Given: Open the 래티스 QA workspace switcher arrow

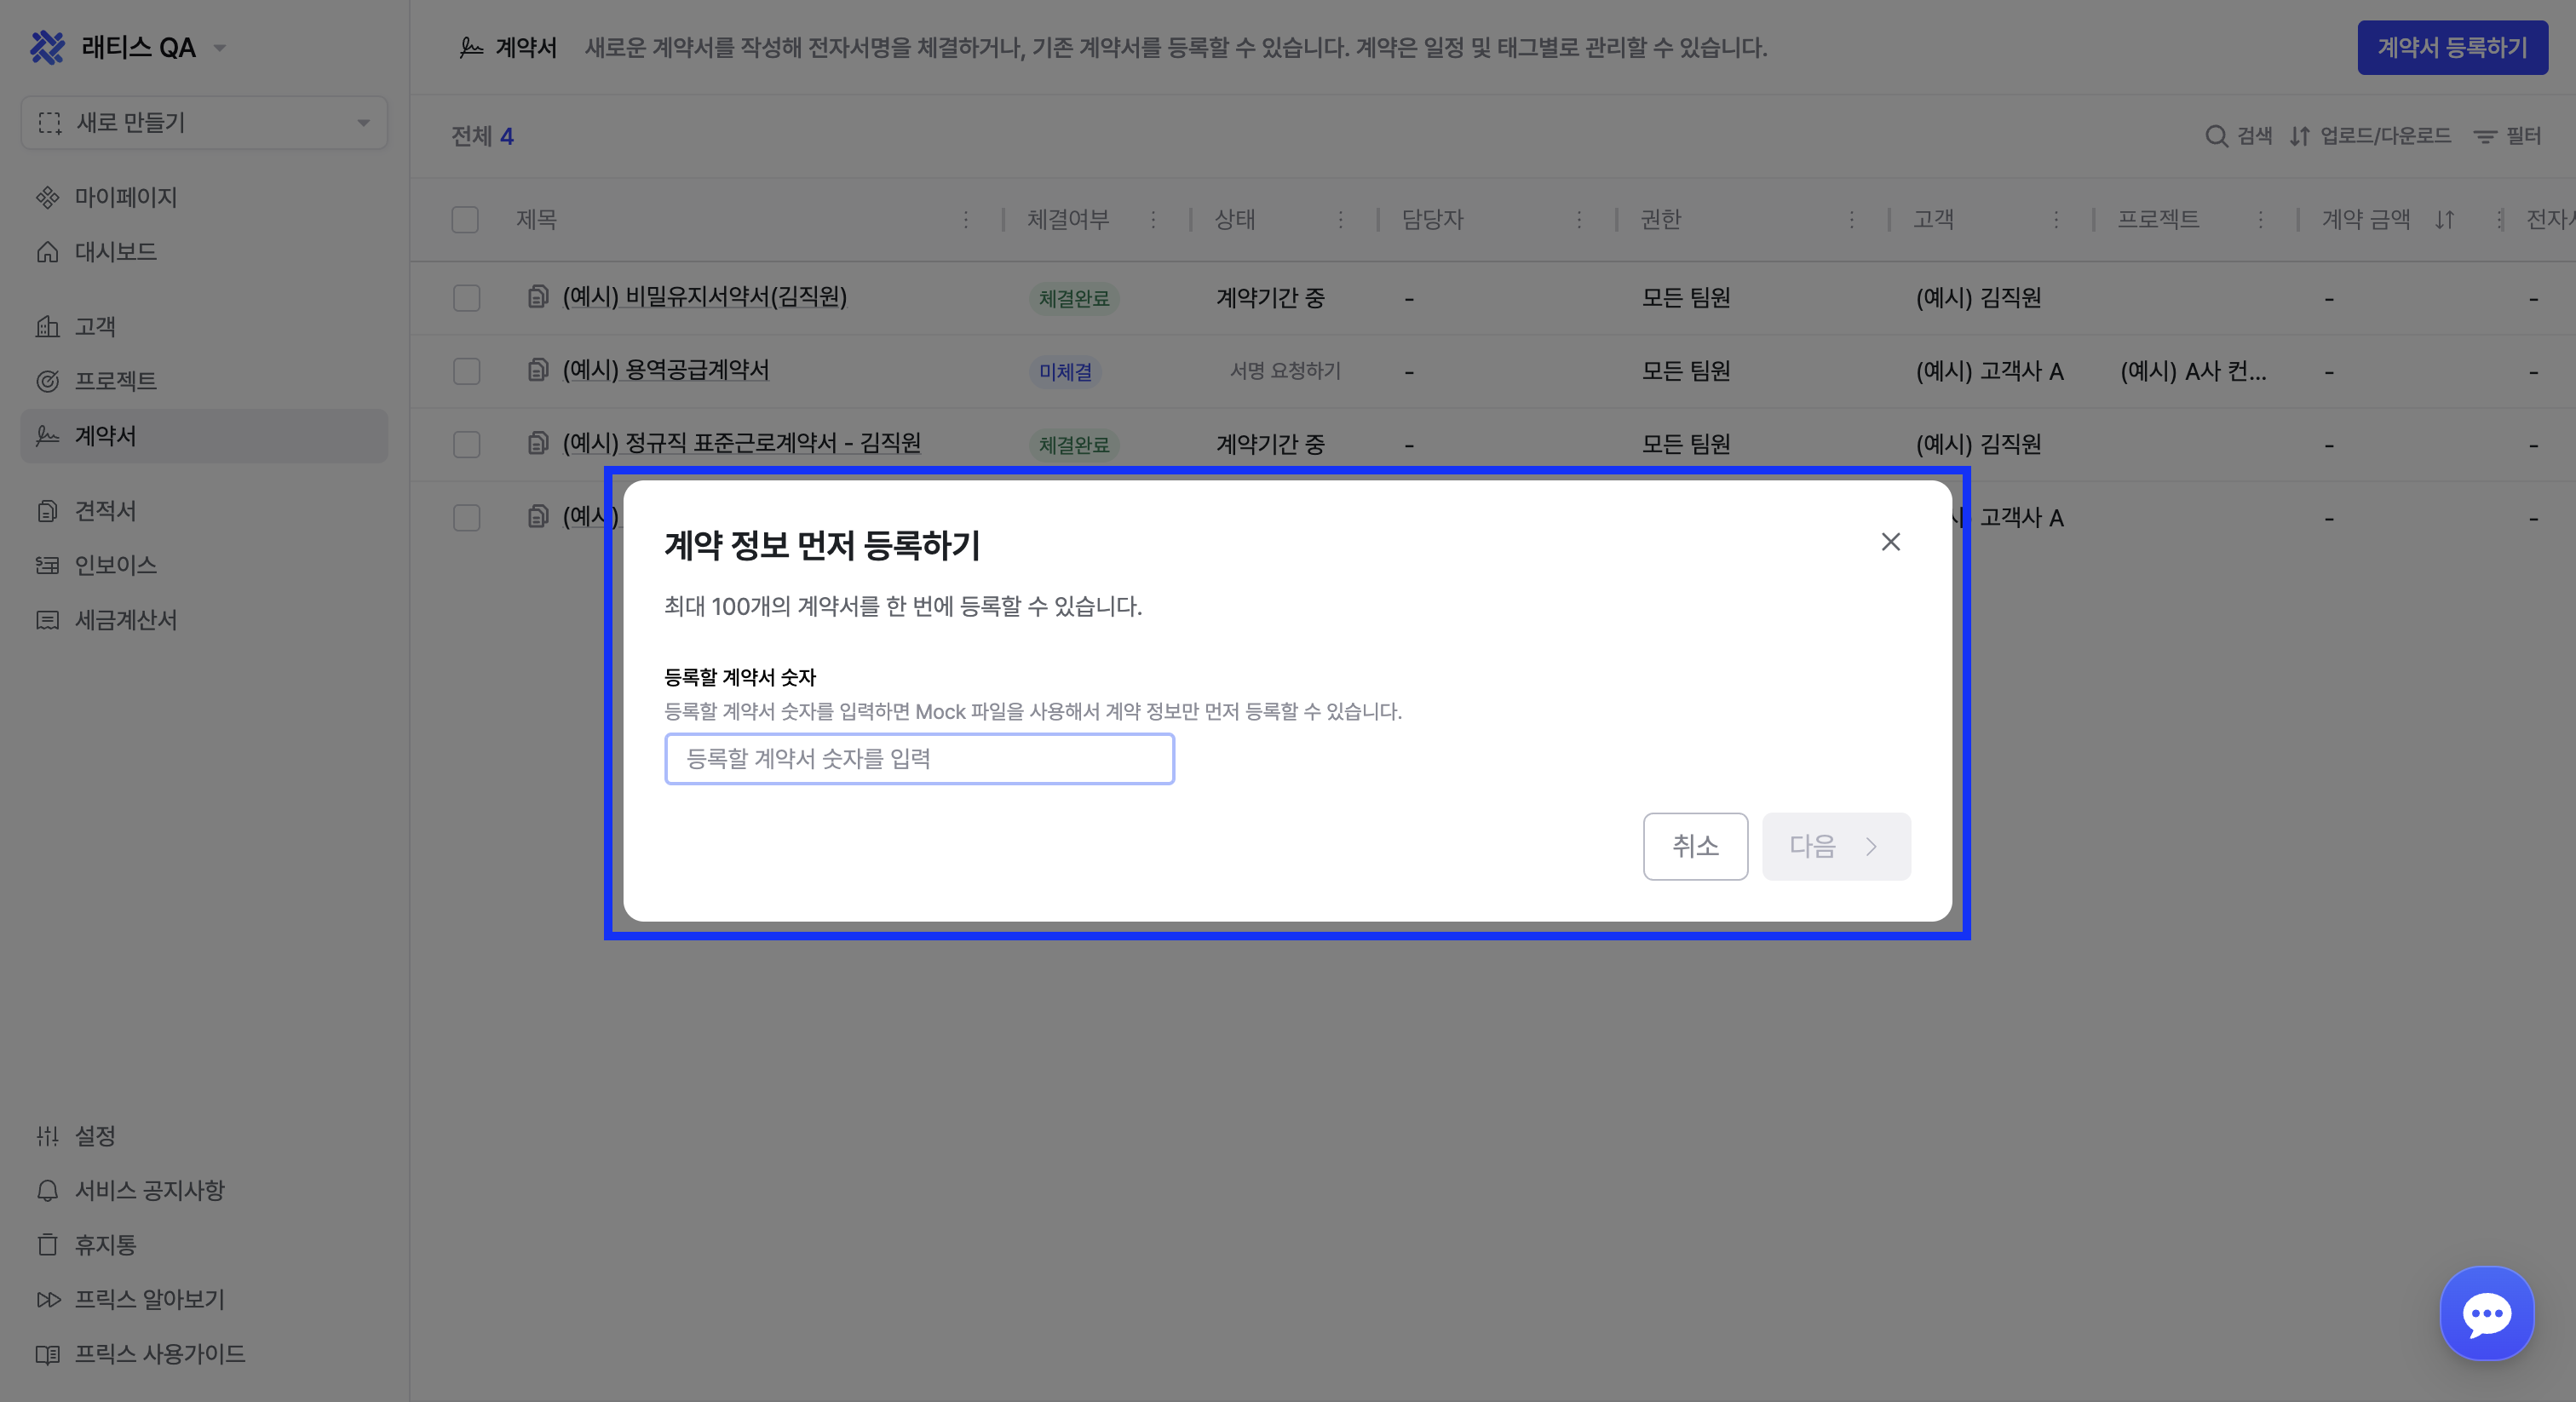Looking at the screenshot, I should [x=220, y=47].
